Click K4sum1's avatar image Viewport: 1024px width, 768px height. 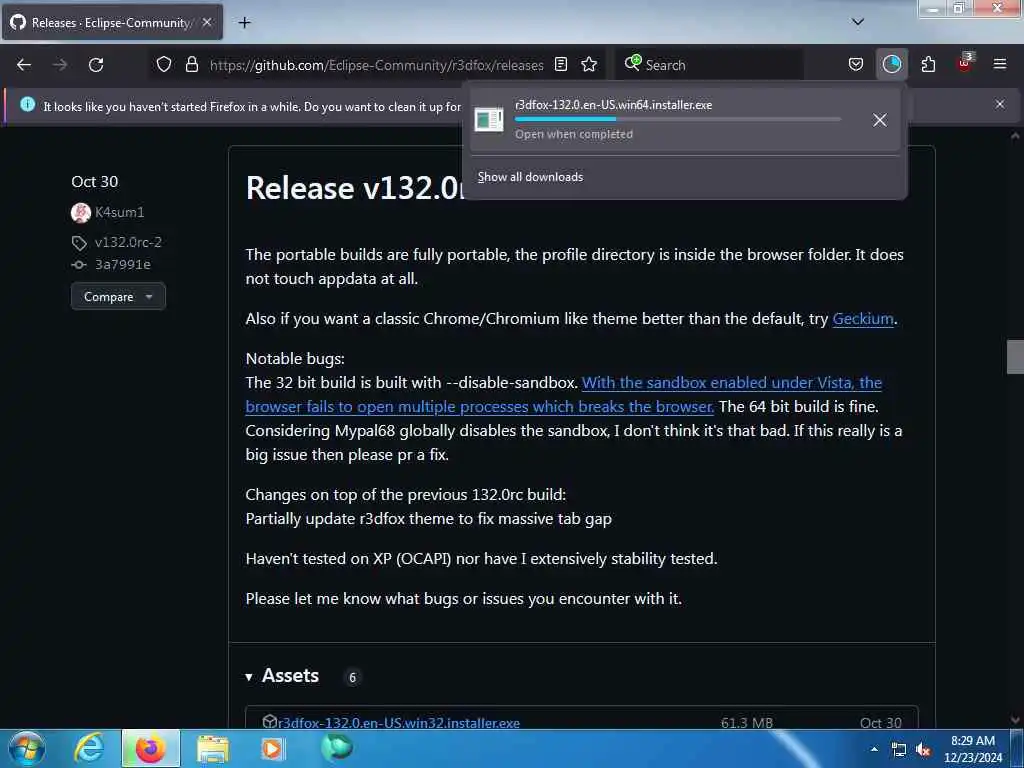81,212
